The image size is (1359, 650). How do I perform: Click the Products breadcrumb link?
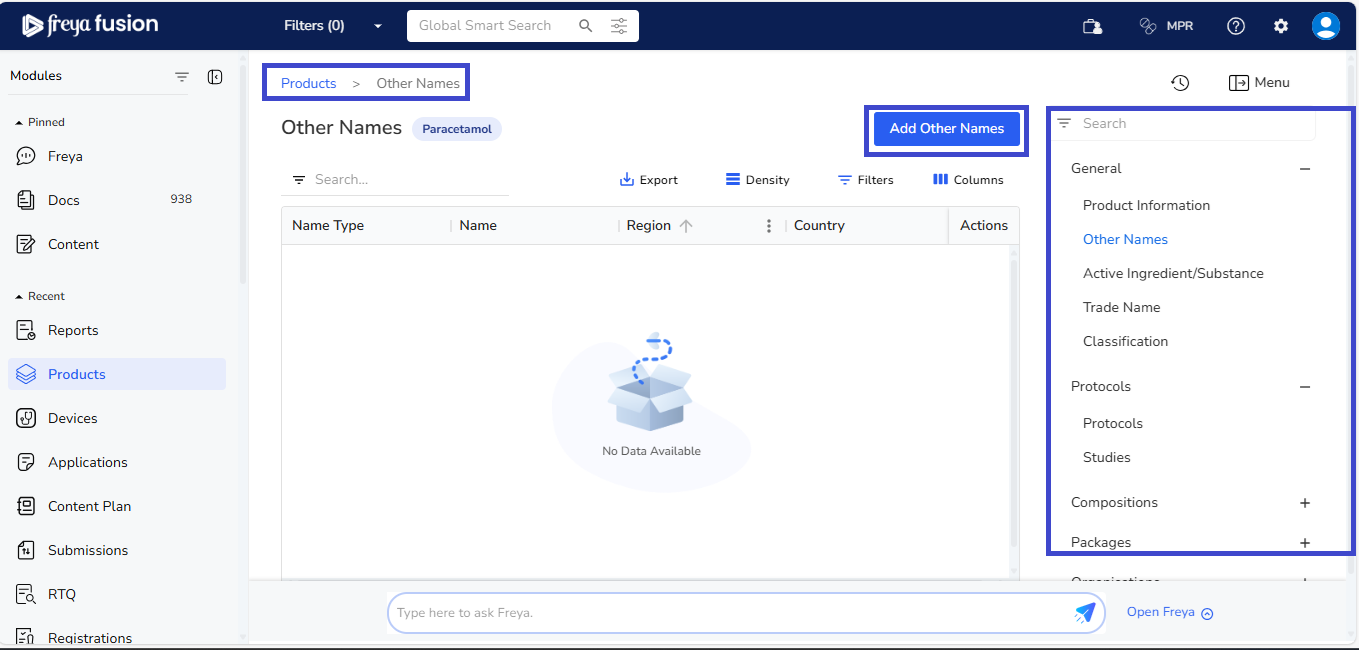pyautogui.click(x=308, y=83)
